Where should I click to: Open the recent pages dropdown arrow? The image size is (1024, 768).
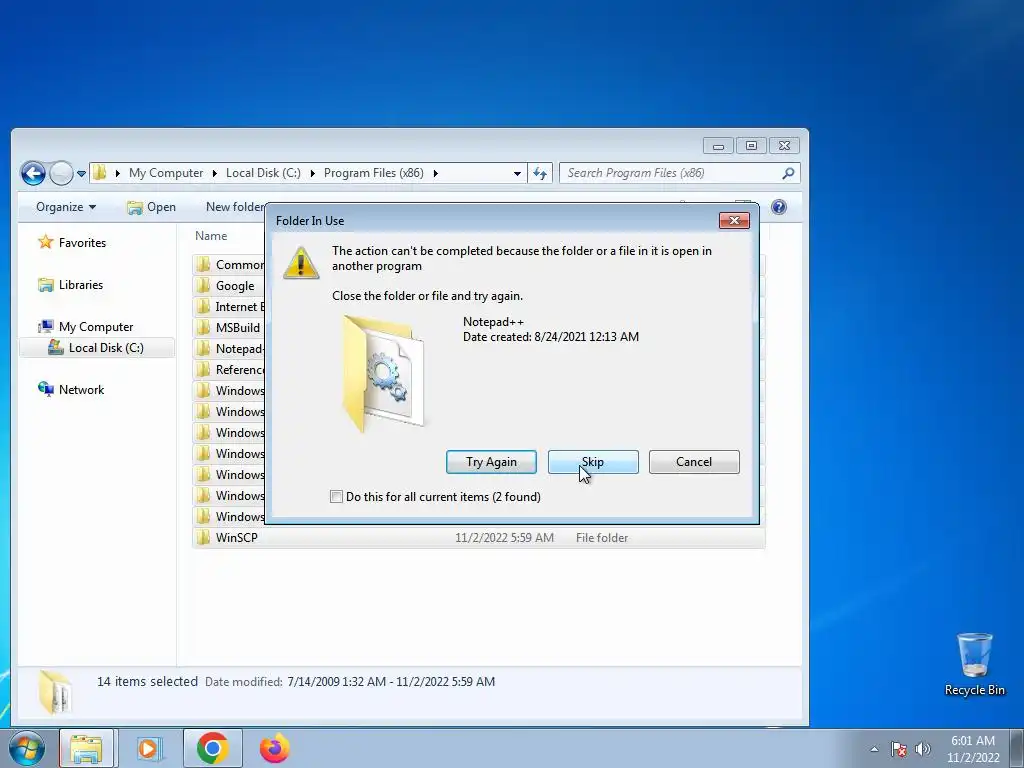pos(81,174)
